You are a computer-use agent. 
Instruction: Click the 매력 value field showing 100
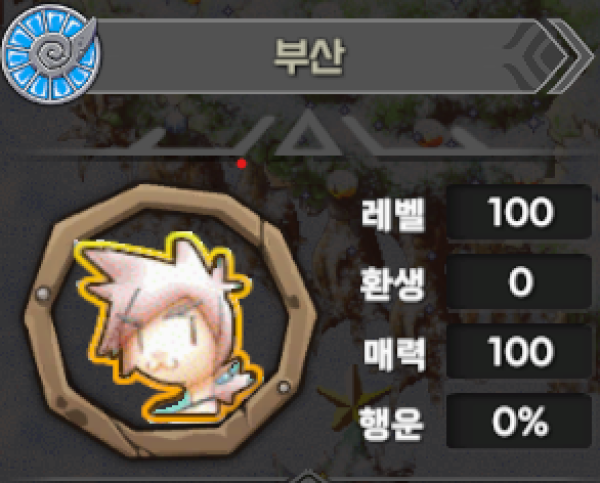tap(519, 351)
